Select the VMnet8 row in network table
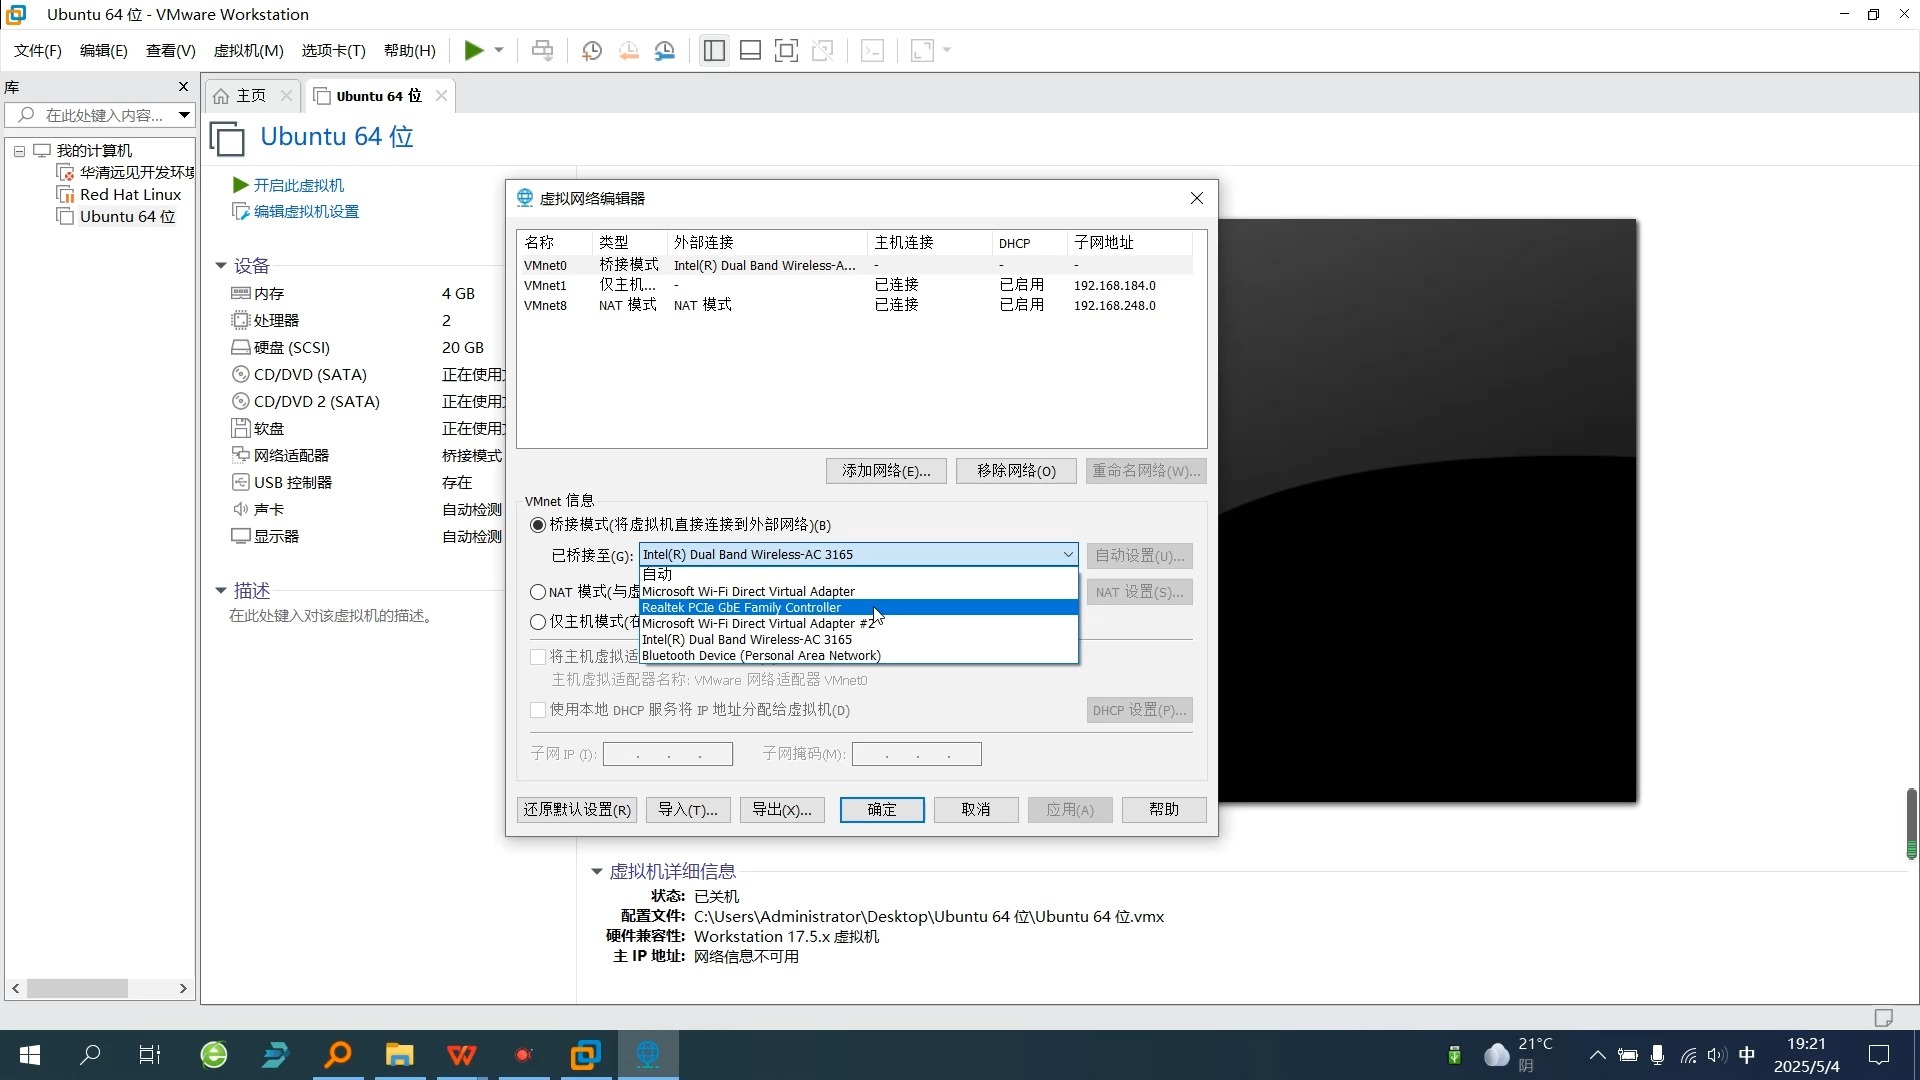The width and height of the screenshot is (1920, 1080). pos(856,305)
